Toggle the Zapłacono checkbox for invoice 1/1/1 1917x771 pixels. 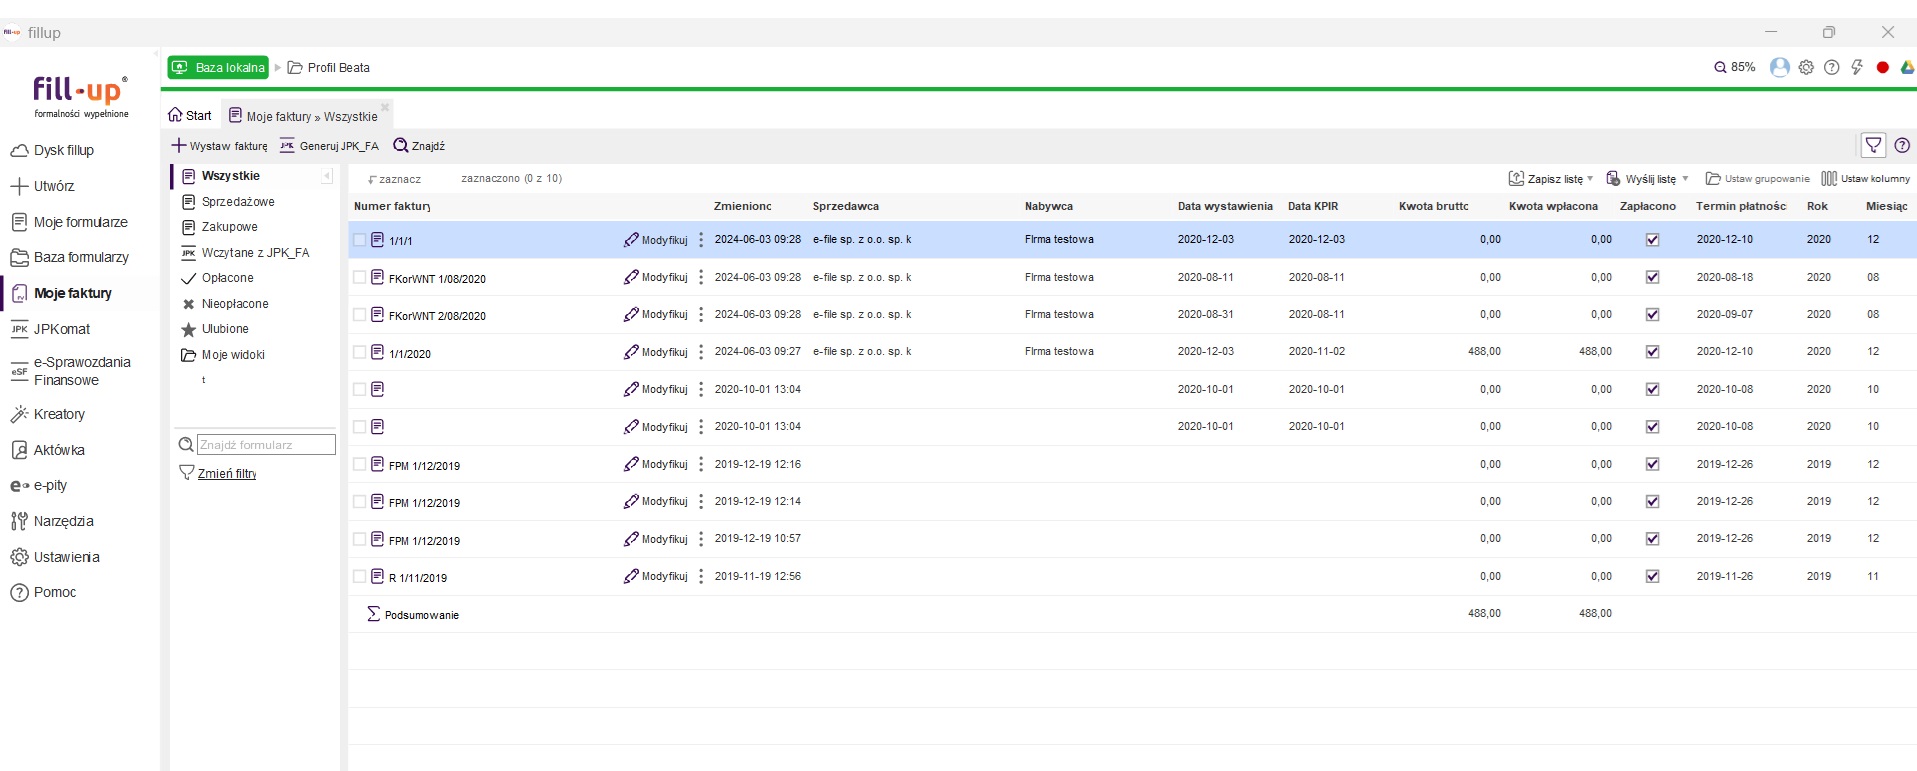pyautogui.click(x=1652, y=240)
